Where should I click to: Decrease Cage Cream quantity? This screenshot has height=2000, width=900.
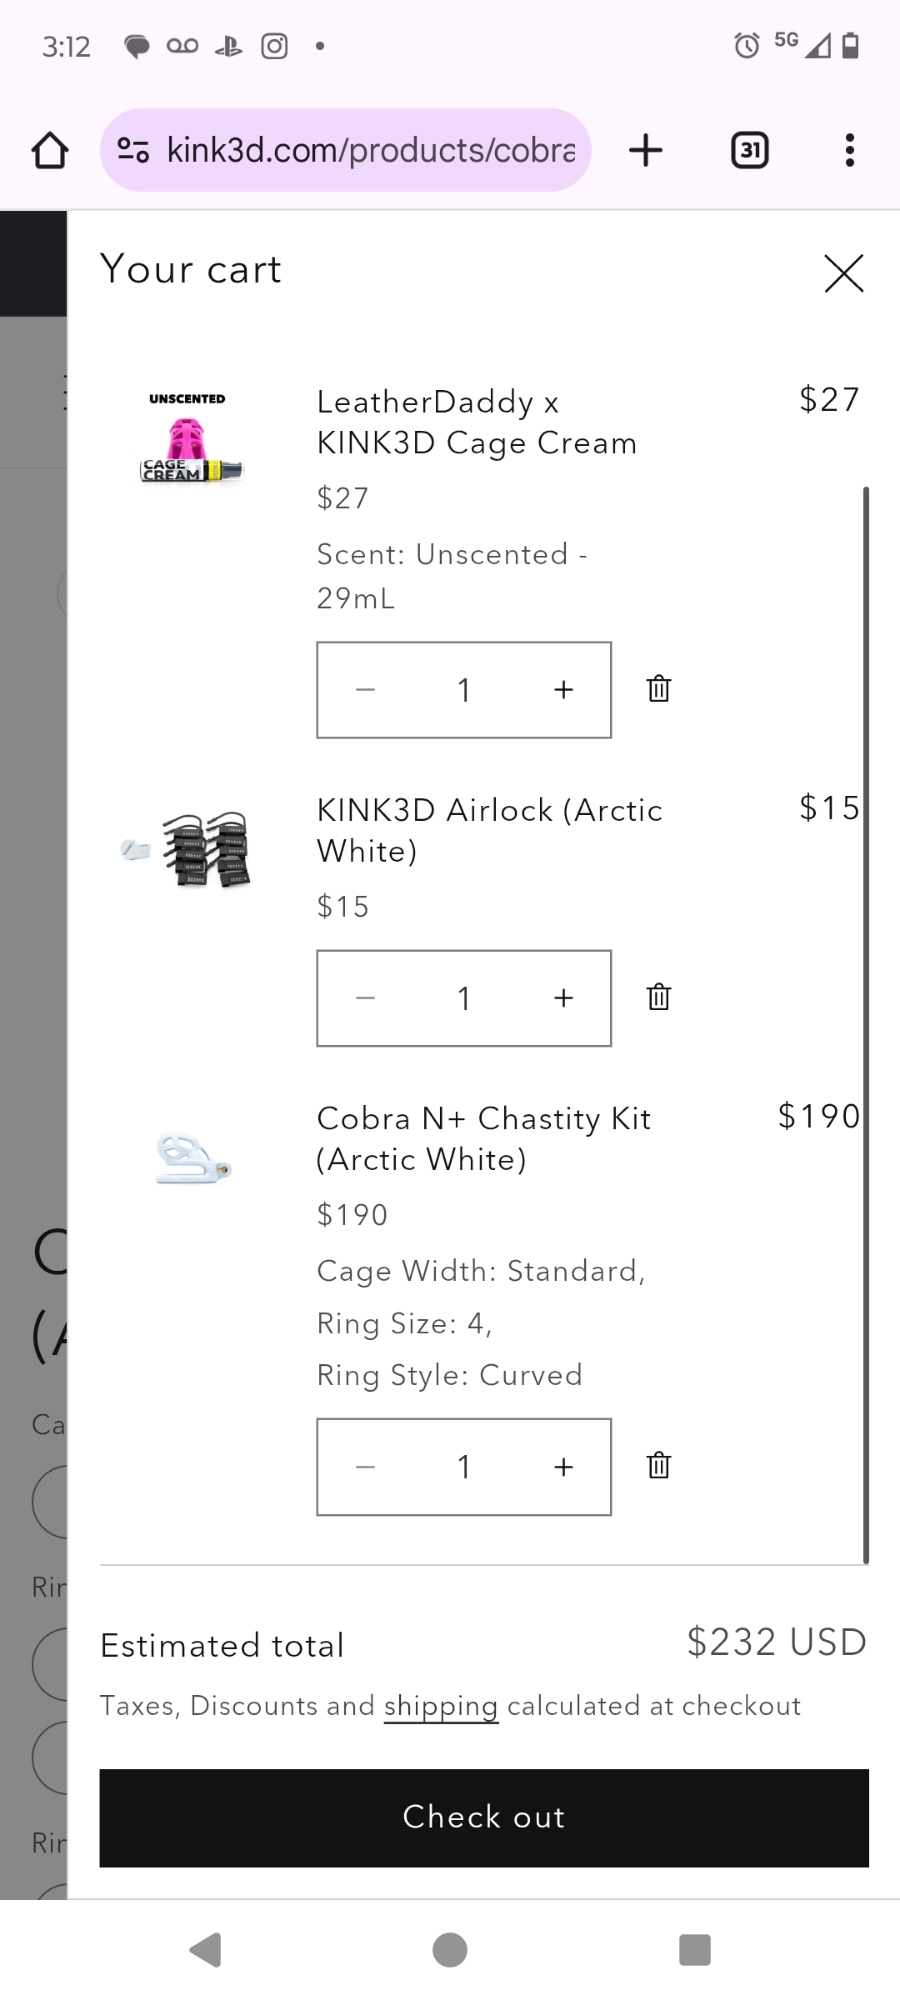pos(365,690)
